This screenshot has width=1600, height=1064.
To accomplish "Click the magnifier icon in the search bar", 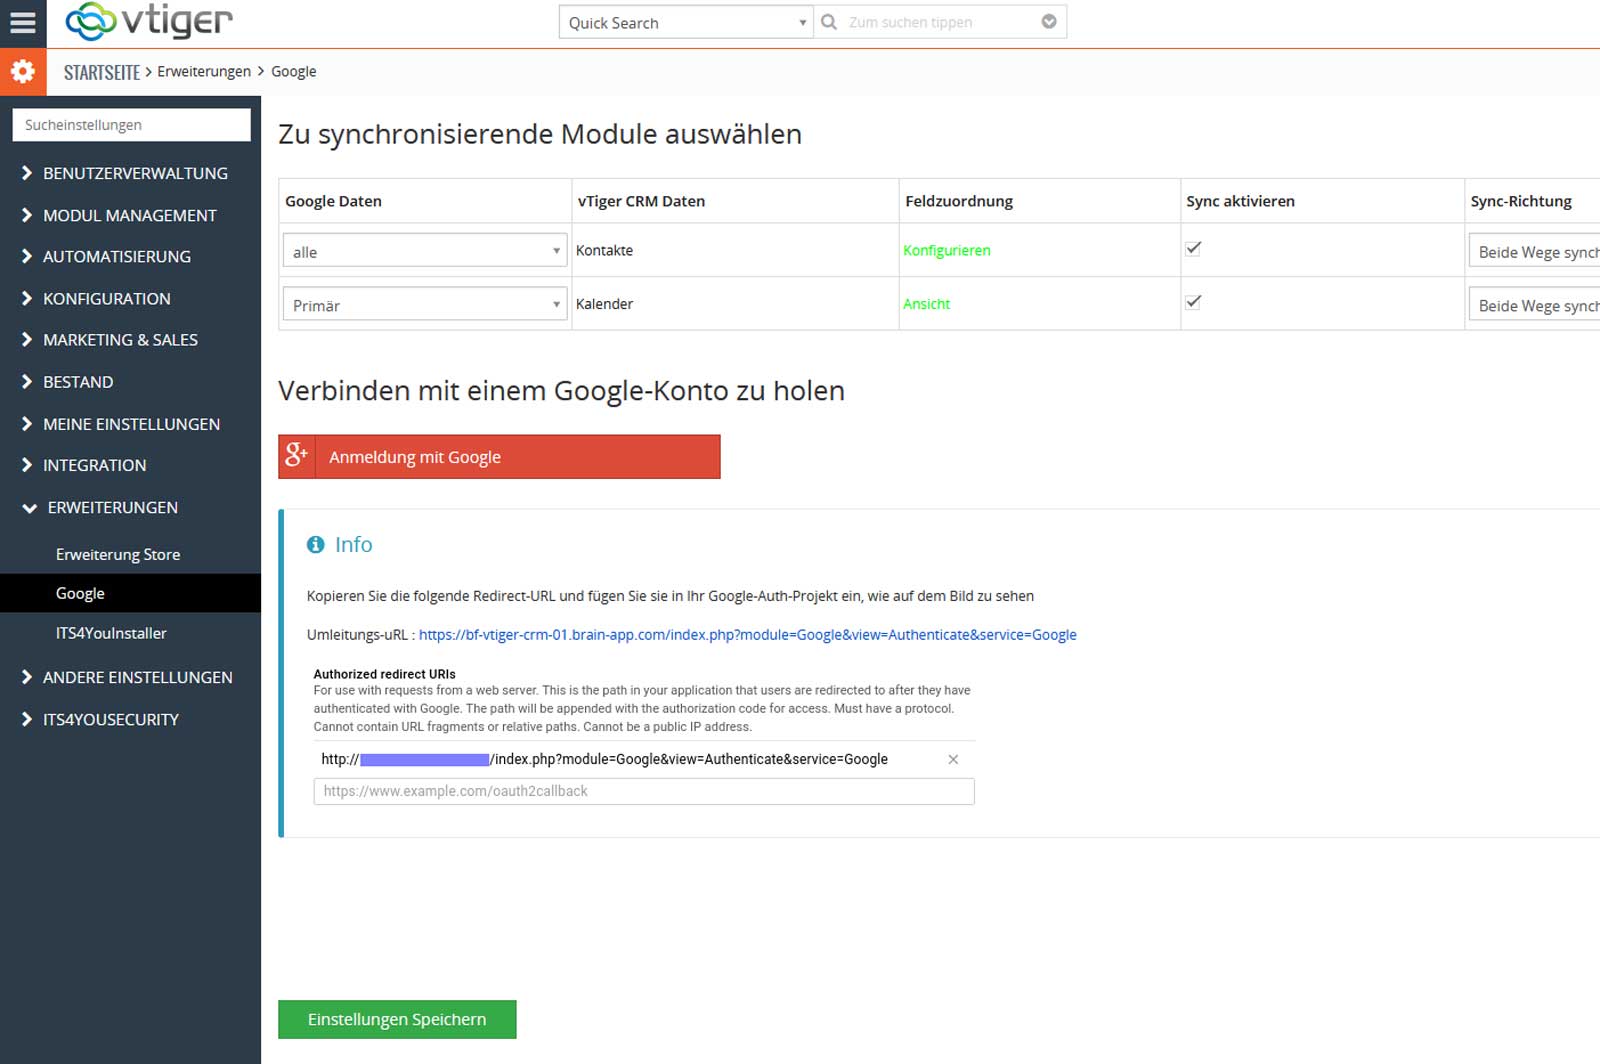I will 829,21.
